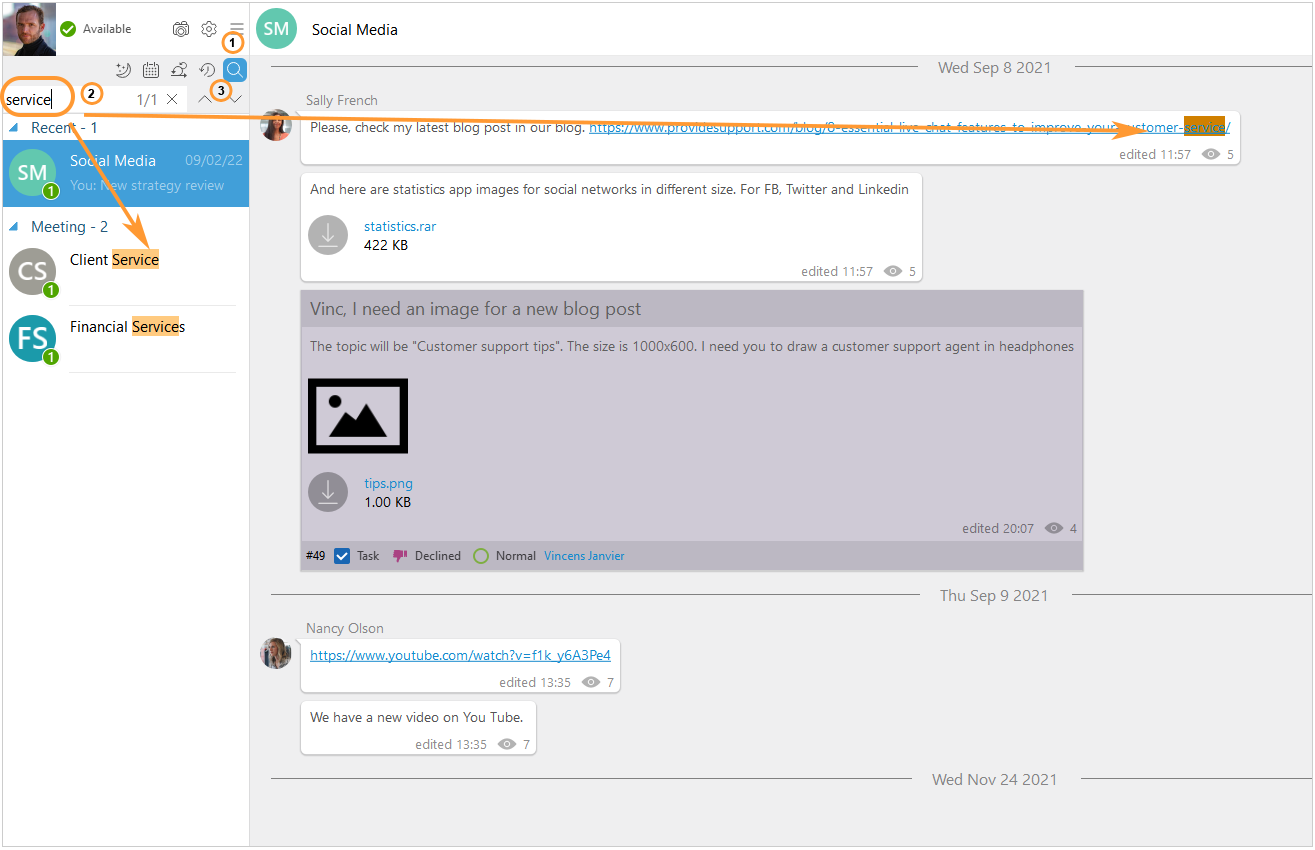Click the Vincens Janvier assignee link

[x=584, y=556]
